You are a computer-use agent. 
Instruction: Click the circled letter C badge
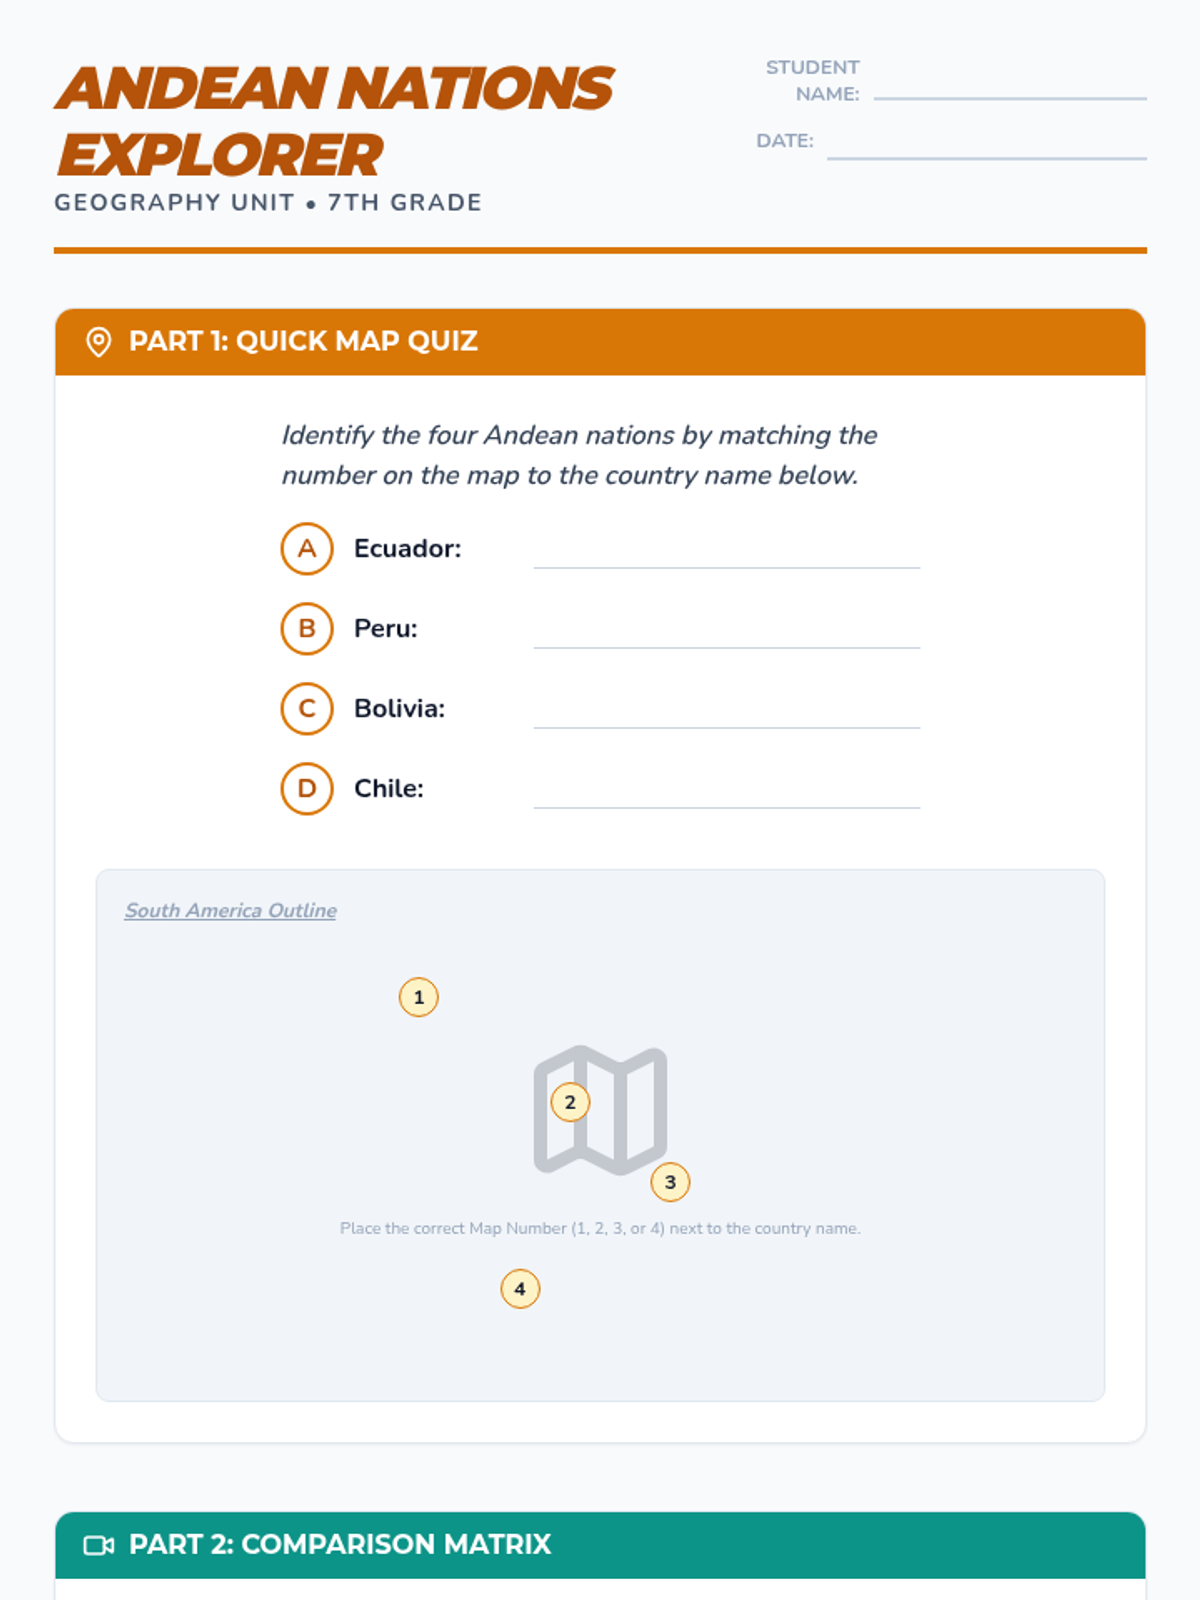point(307,709)
